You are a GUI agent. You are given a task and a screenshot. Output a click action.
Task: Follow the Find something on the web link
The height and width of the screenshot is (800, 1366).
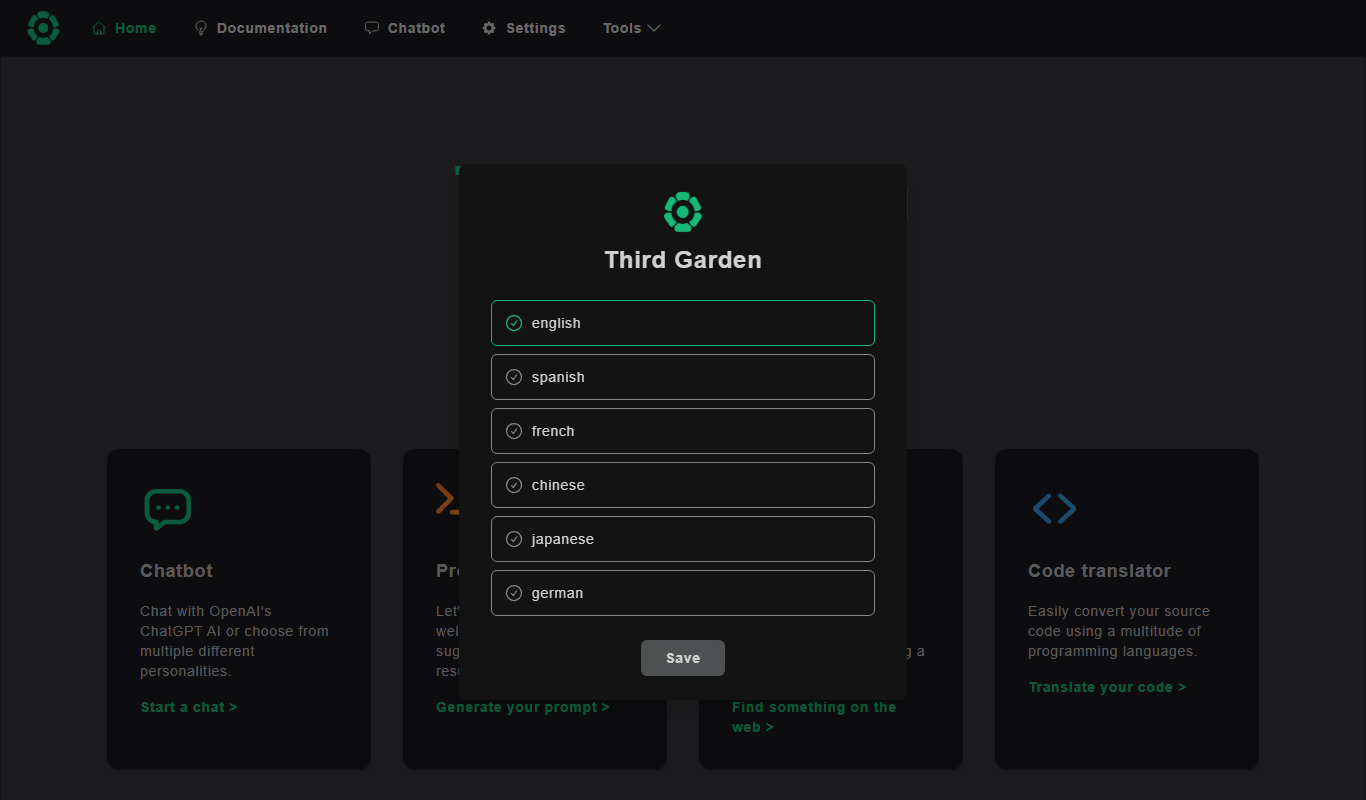814,717
